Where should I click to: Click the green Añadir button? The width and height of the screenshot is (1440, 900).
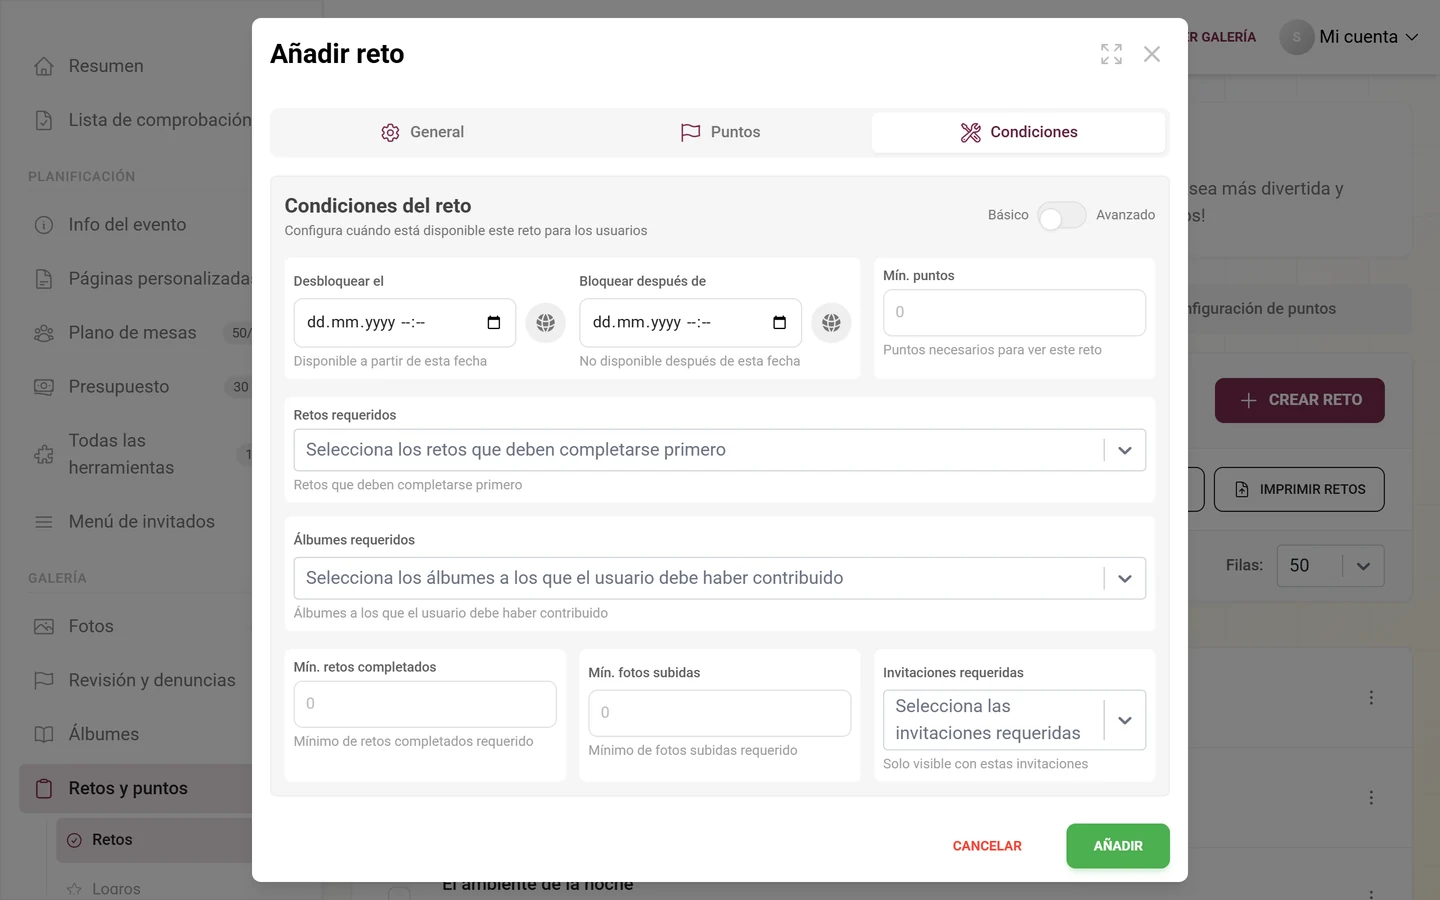tap(1118, 846)
